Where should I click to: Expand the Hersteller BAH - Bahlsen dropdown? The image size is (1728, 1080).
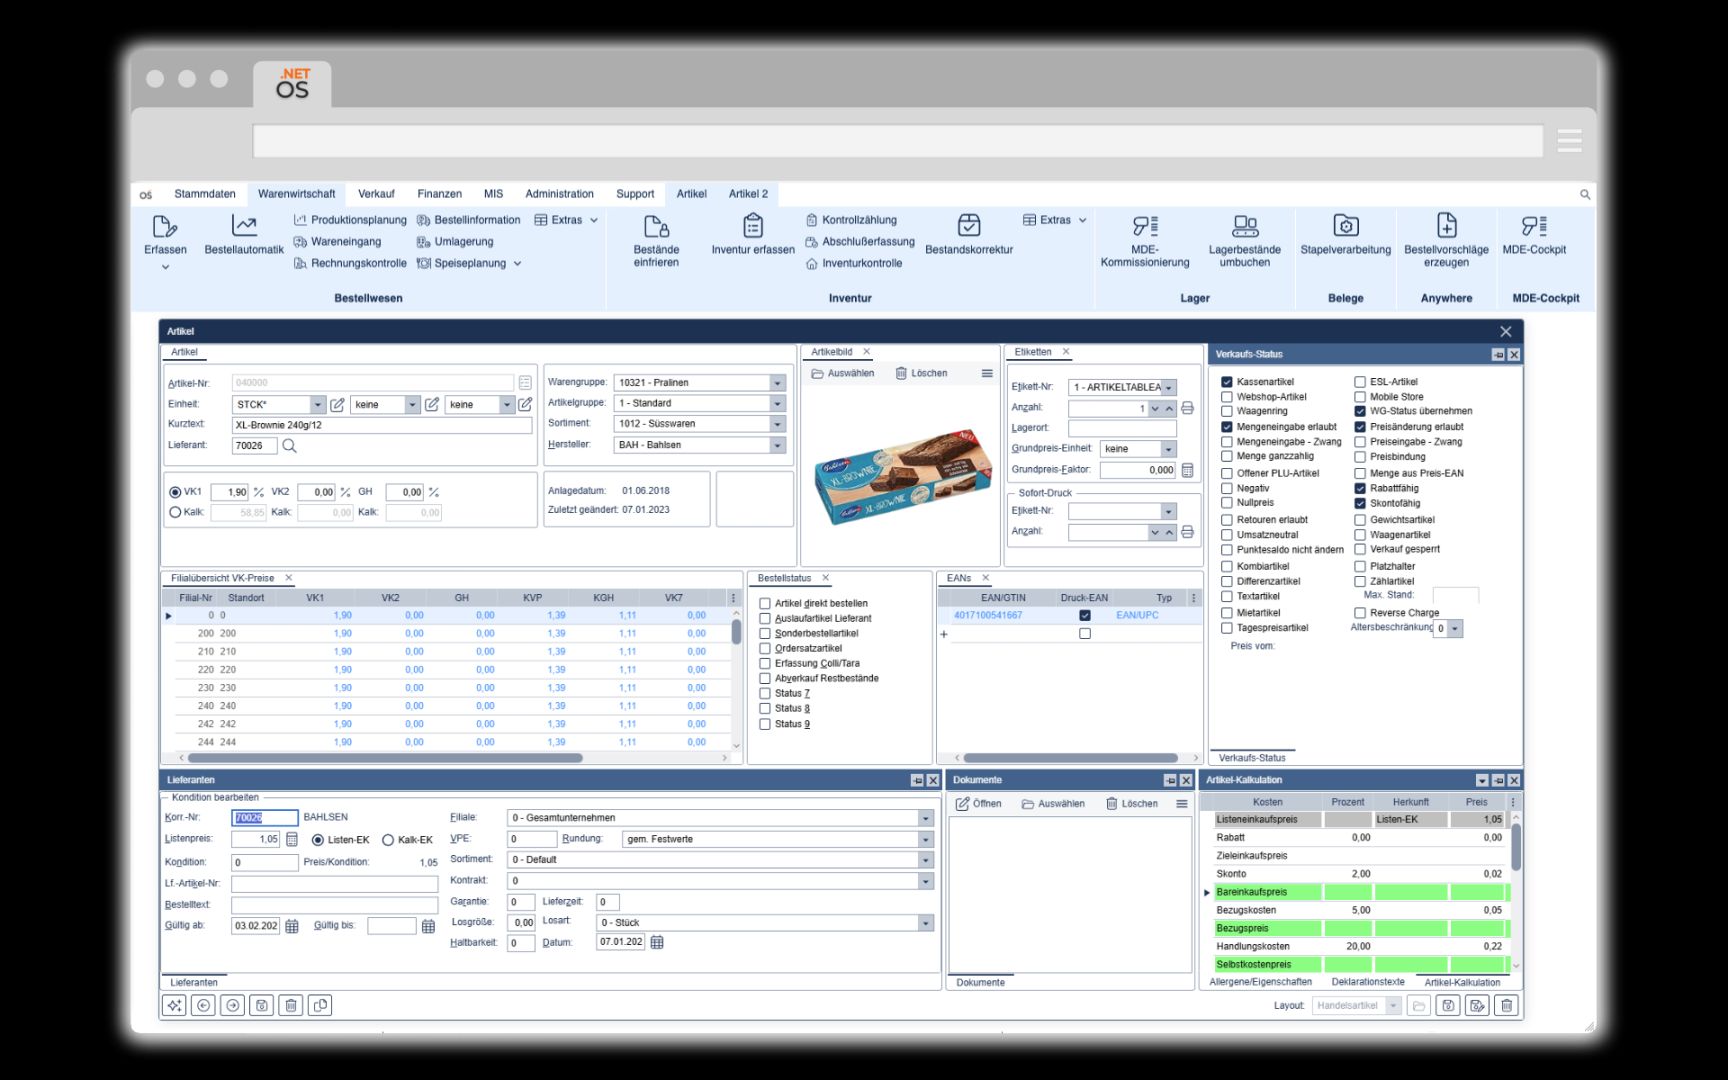[x=777, y=444]
